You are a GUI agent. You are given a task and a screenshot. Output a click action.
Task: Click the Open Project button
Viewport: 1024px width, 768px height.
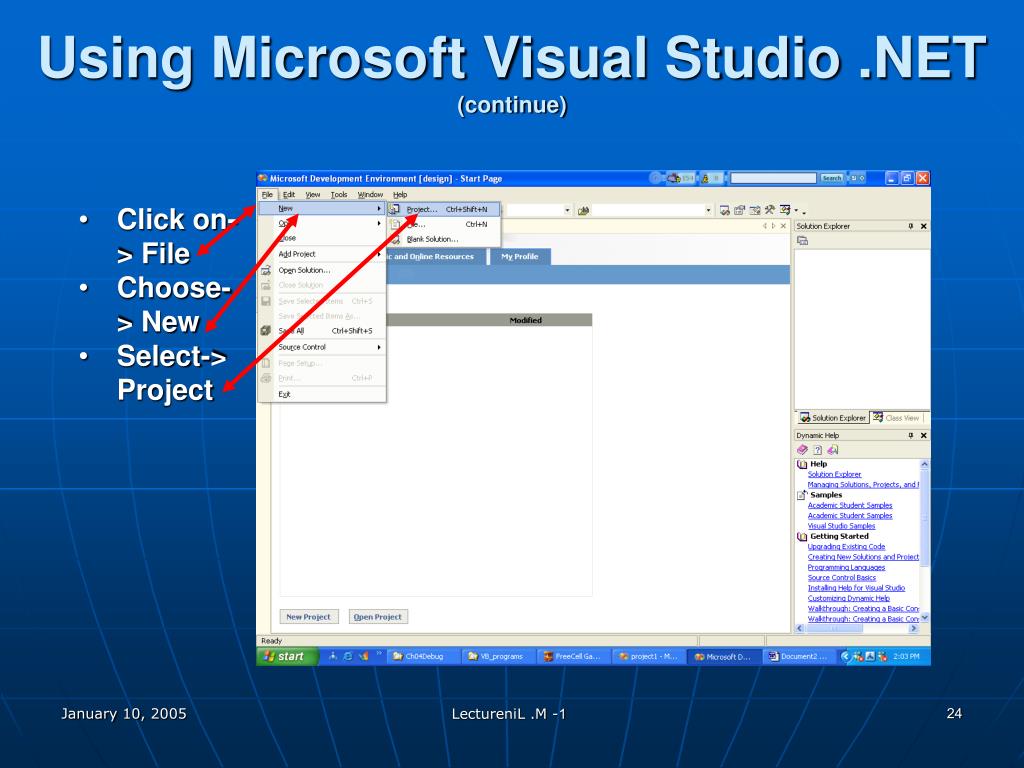pos(377,616)
